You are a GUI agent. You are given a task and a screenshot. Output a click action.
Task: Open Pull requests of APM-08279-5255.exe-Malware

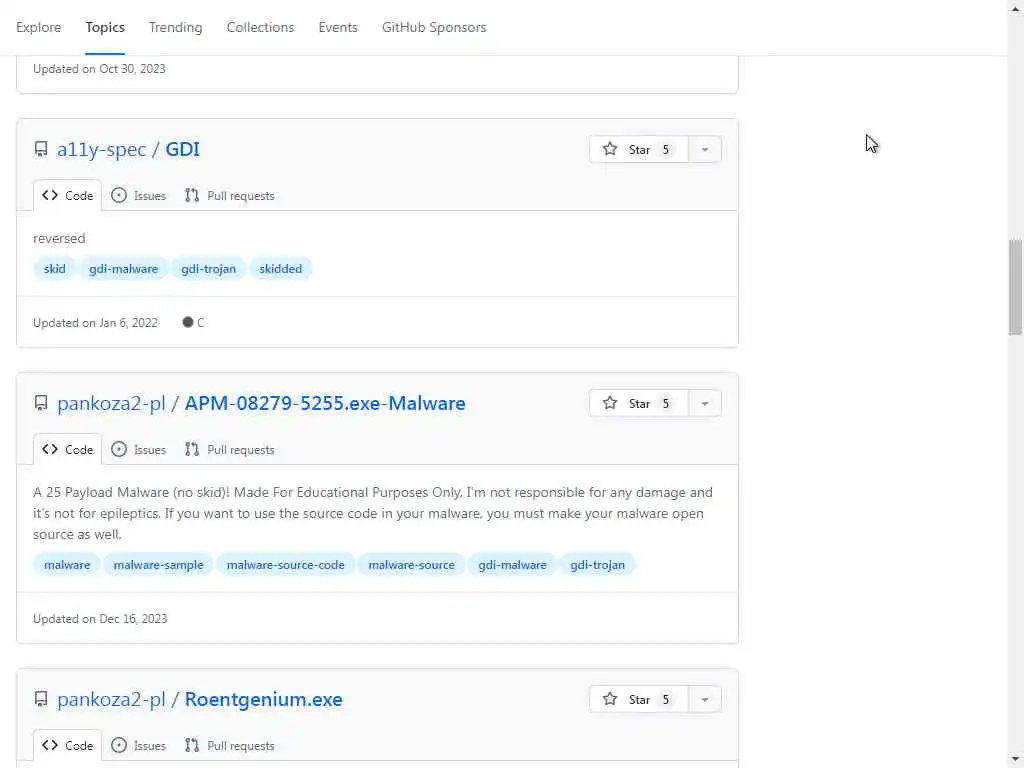click(x=229, y=450)
